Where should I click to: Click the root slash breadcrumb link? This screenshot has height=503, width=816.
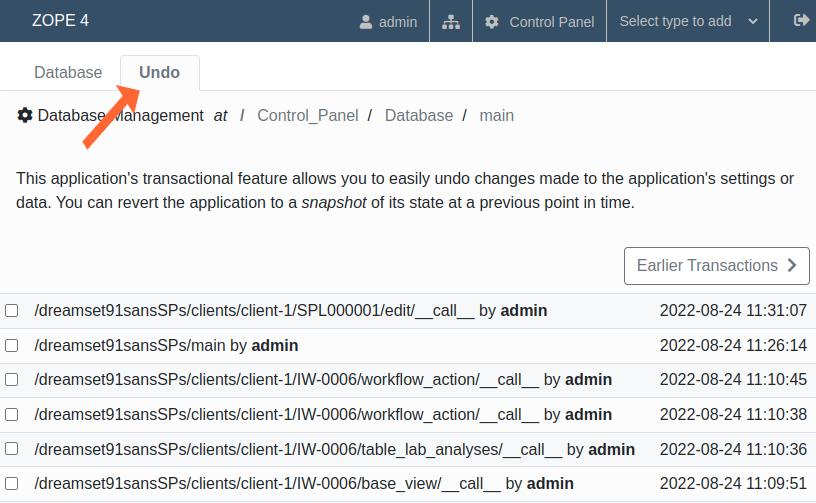point(242,115)
